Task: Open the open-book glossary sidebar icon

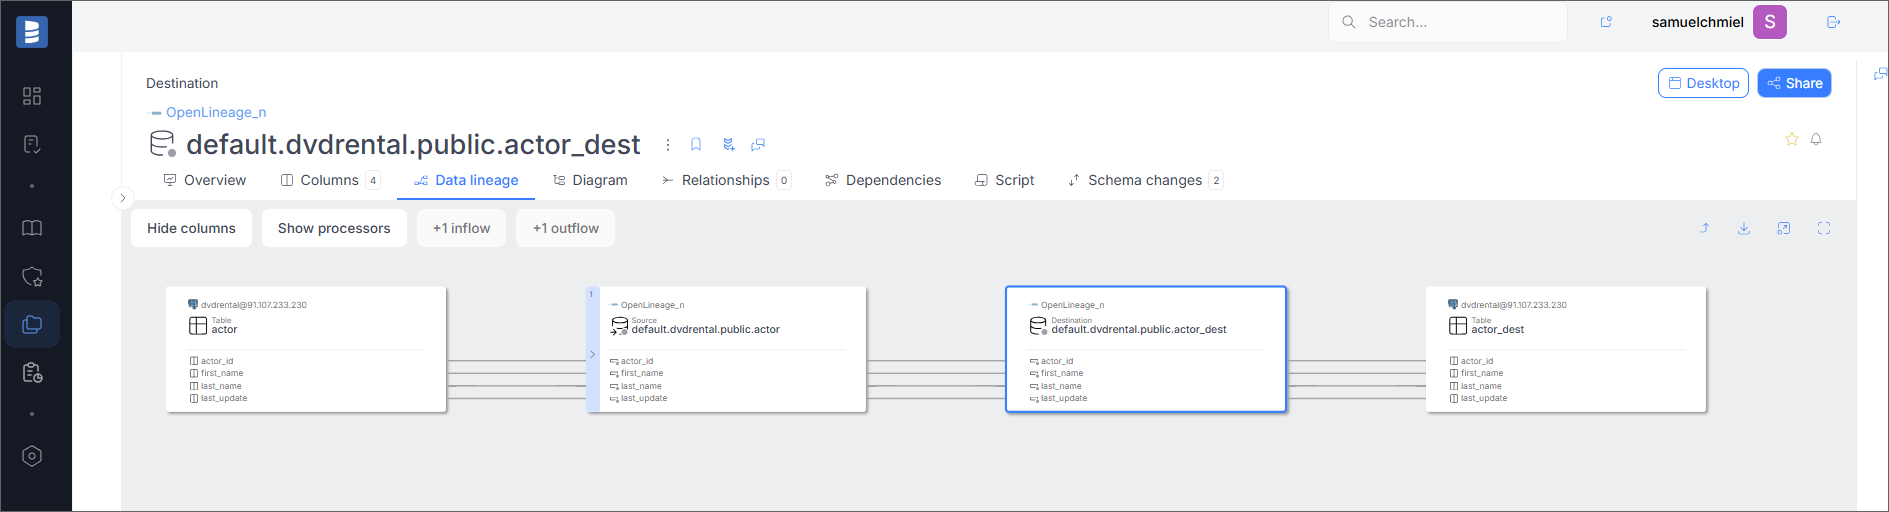Action: tap(32, 228)
